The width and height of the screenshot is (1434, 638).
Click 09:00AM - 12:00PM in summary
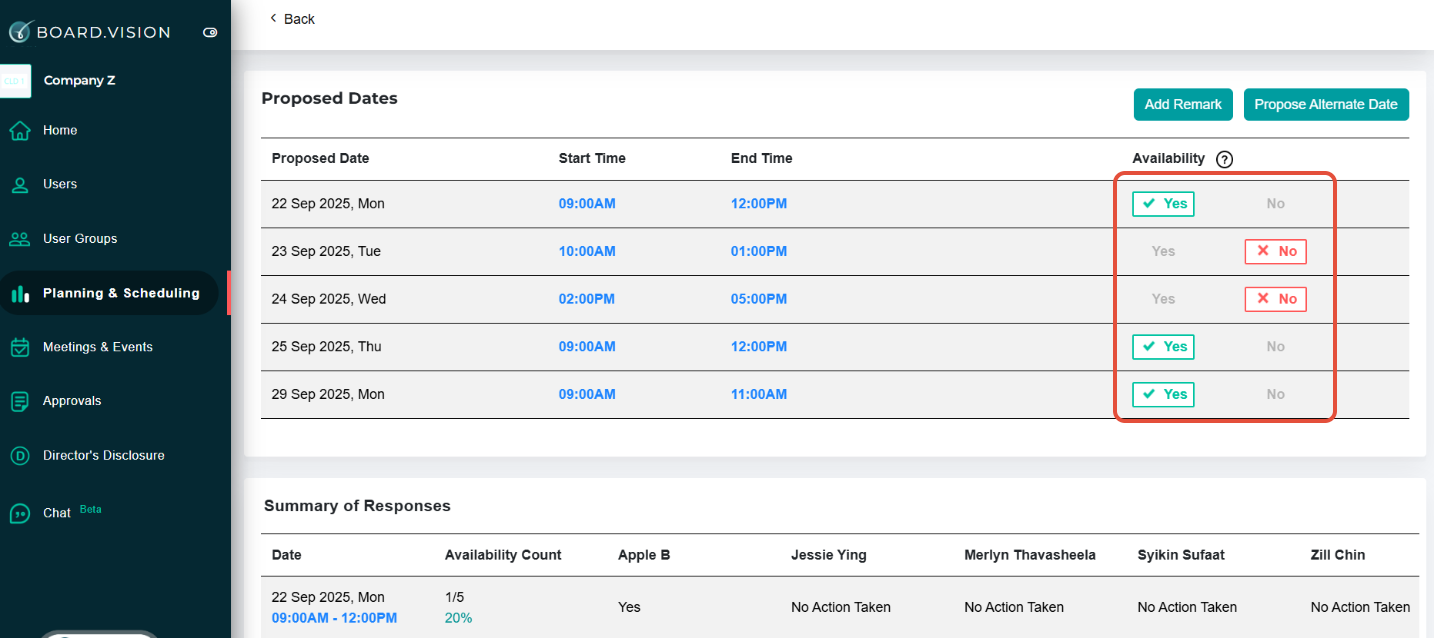tap(334, 618)
